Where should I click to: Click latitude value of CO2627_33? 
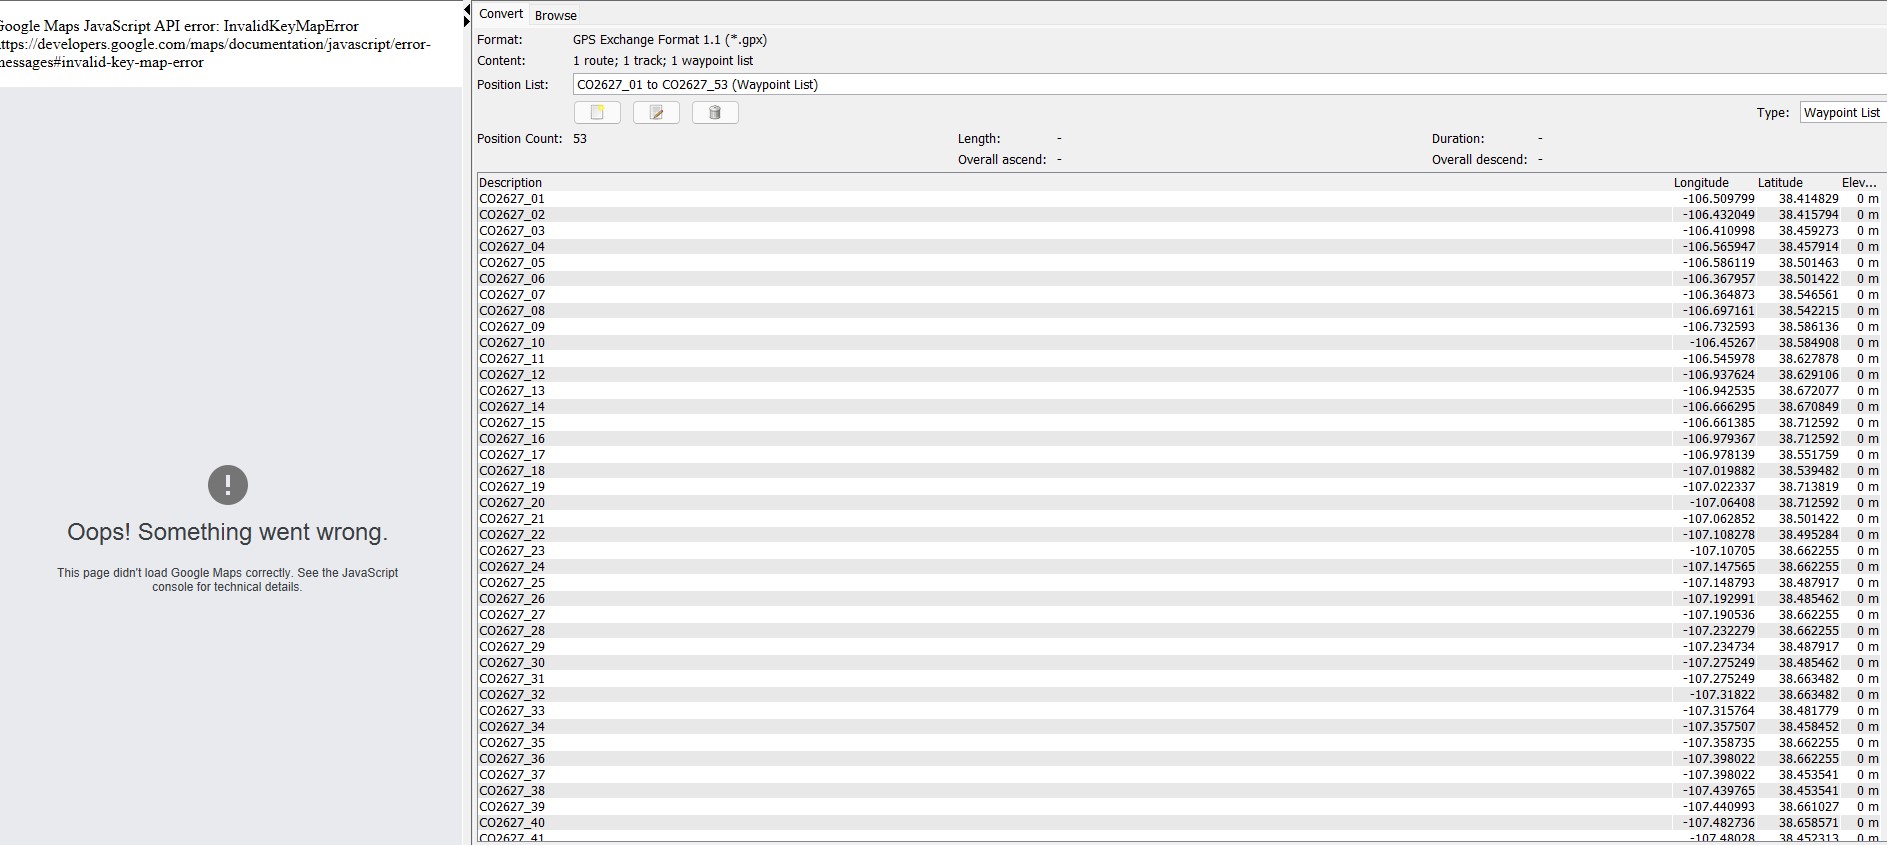[1808, 711]
